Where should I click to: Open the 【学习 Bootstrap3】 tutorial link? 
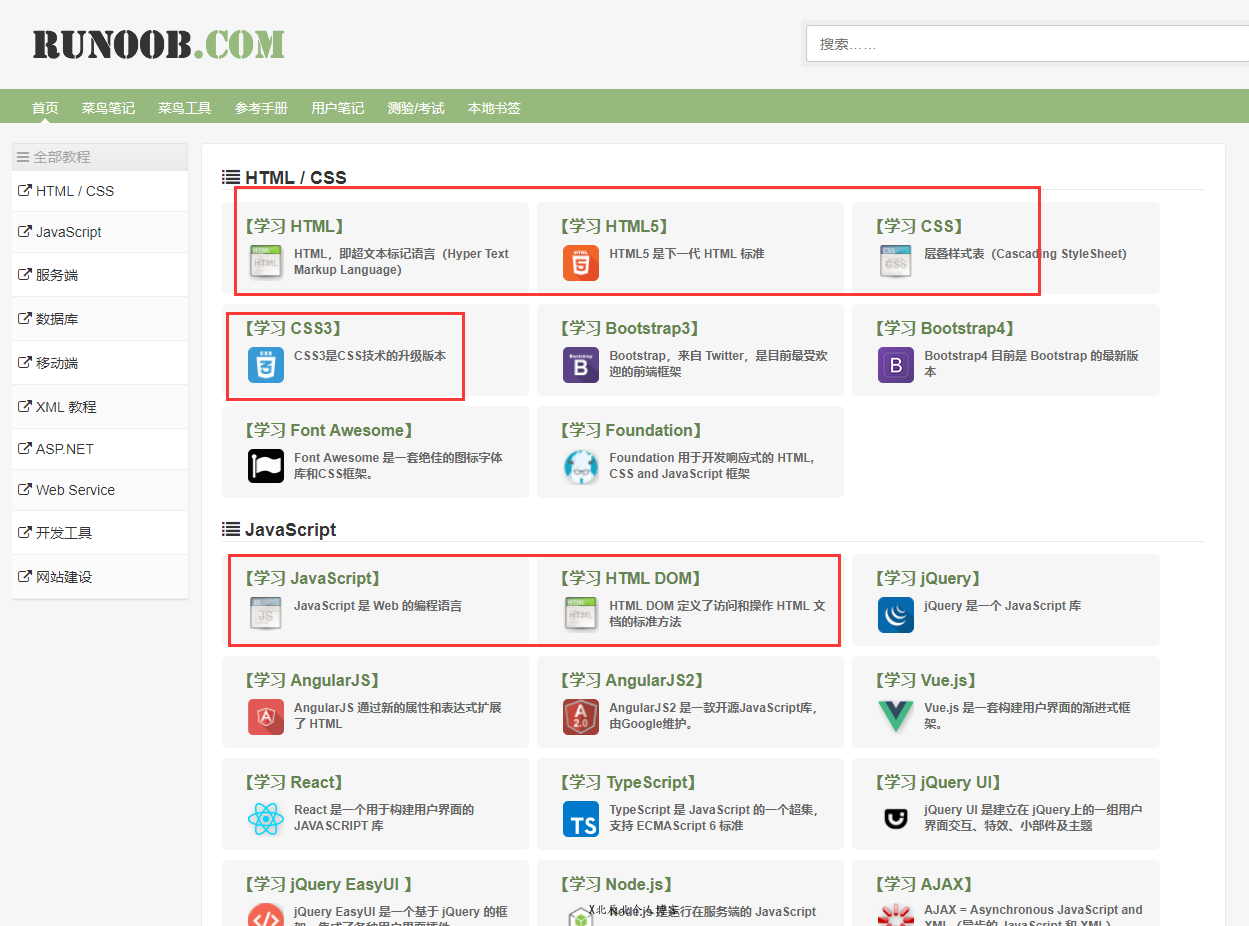coord(629,328)
